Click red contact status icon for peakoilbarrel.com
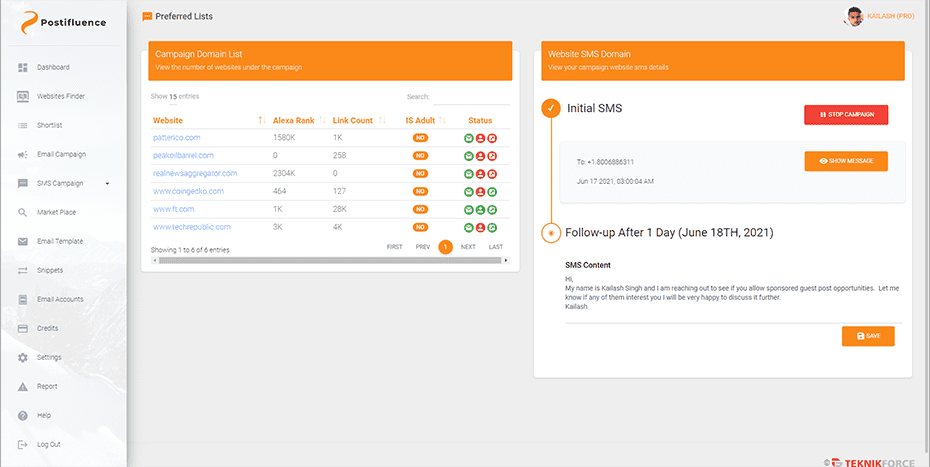This screenshot has height=467, width=930. tap(480, 156)
